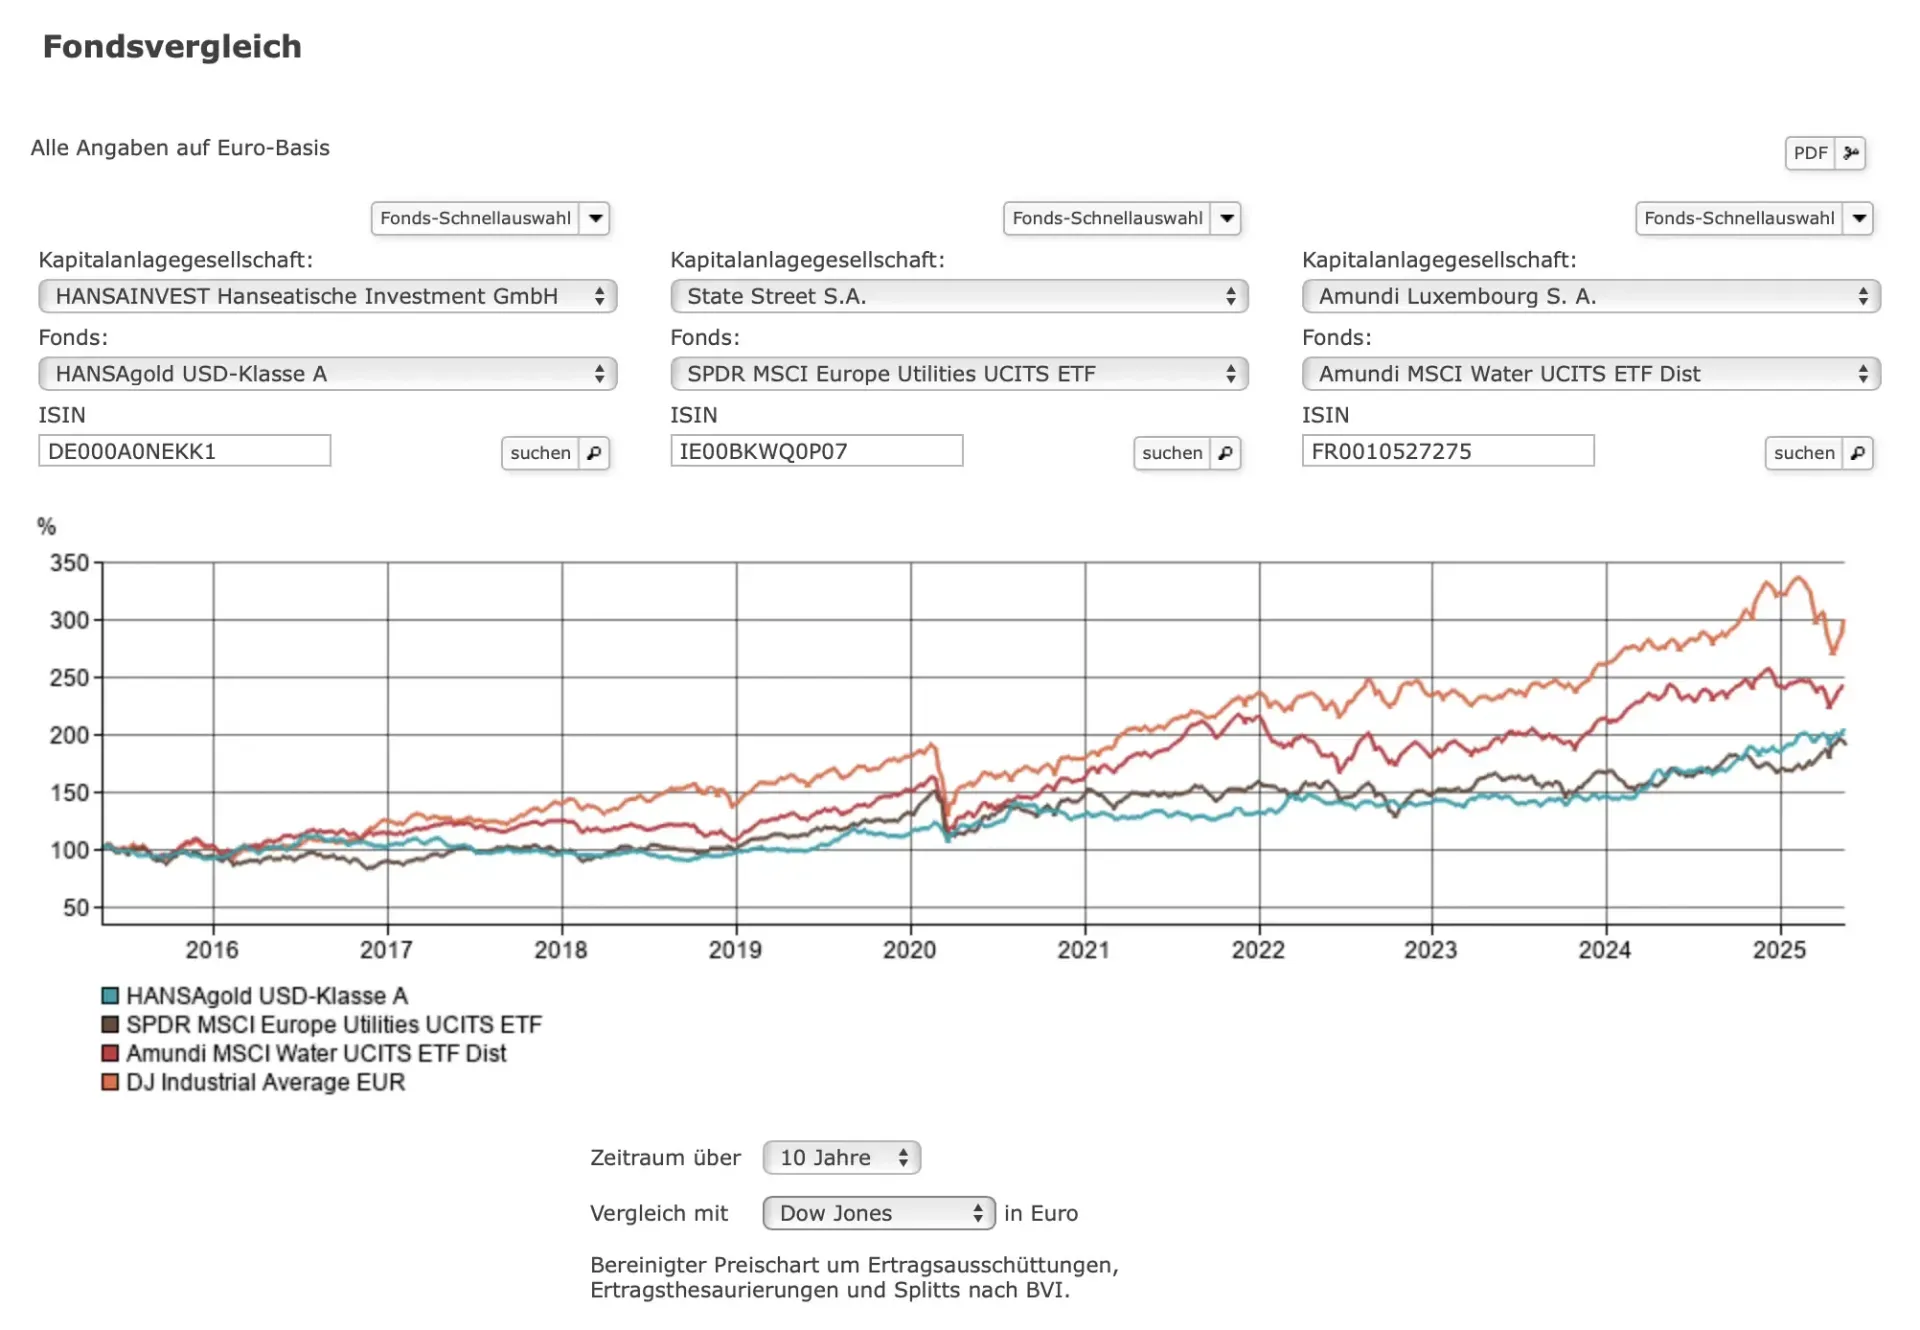The image size is (1920, 1330).
Task: Open the Vergleich mit Dow Jones dropdown
Action: click(x=879, y=1213)
